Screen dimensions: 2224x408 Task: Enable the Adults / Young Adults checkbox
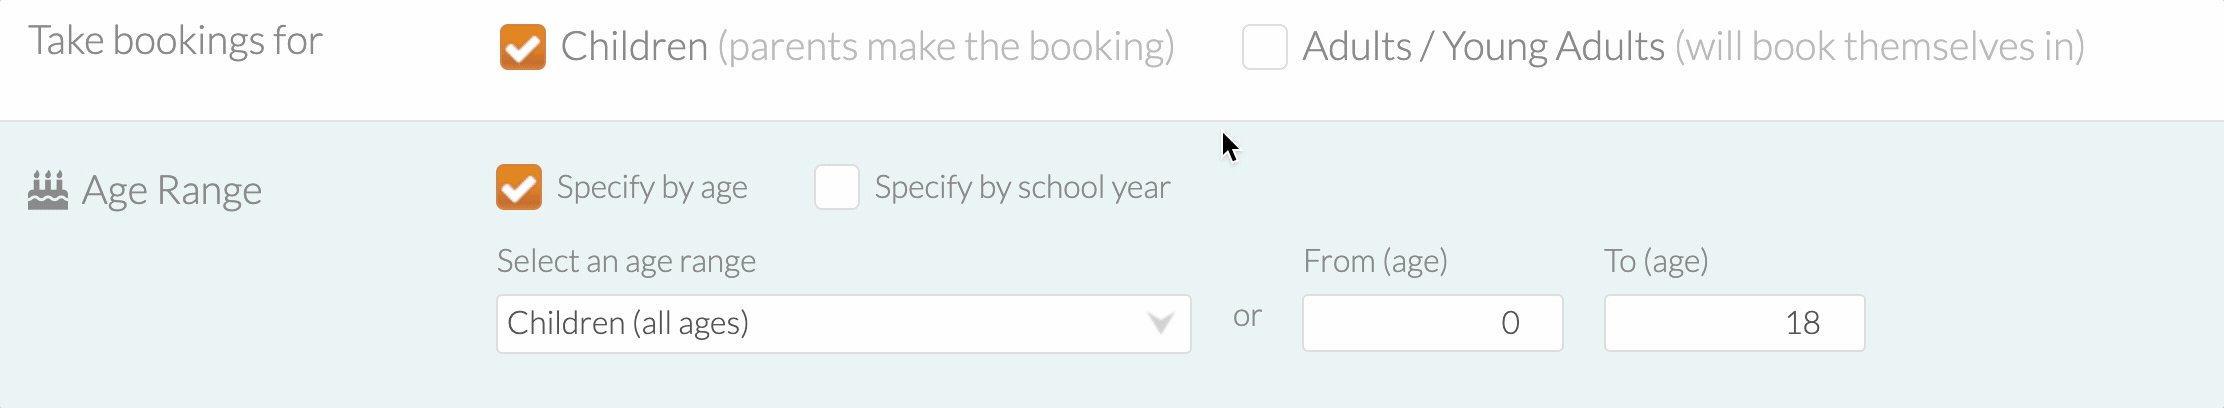tap(1264, 47)
